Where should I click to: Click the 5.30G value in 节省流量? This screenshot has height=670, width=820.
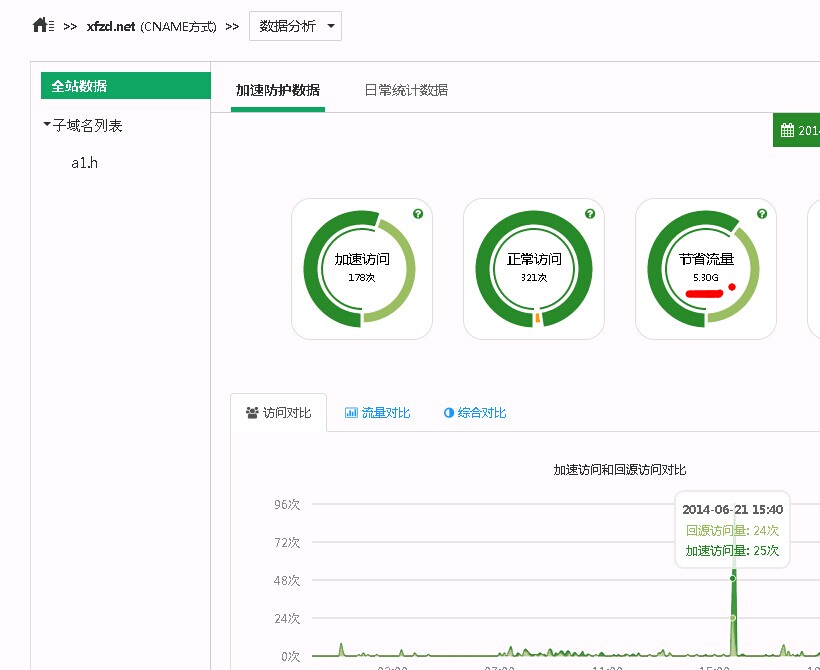(x=705, y=278)
